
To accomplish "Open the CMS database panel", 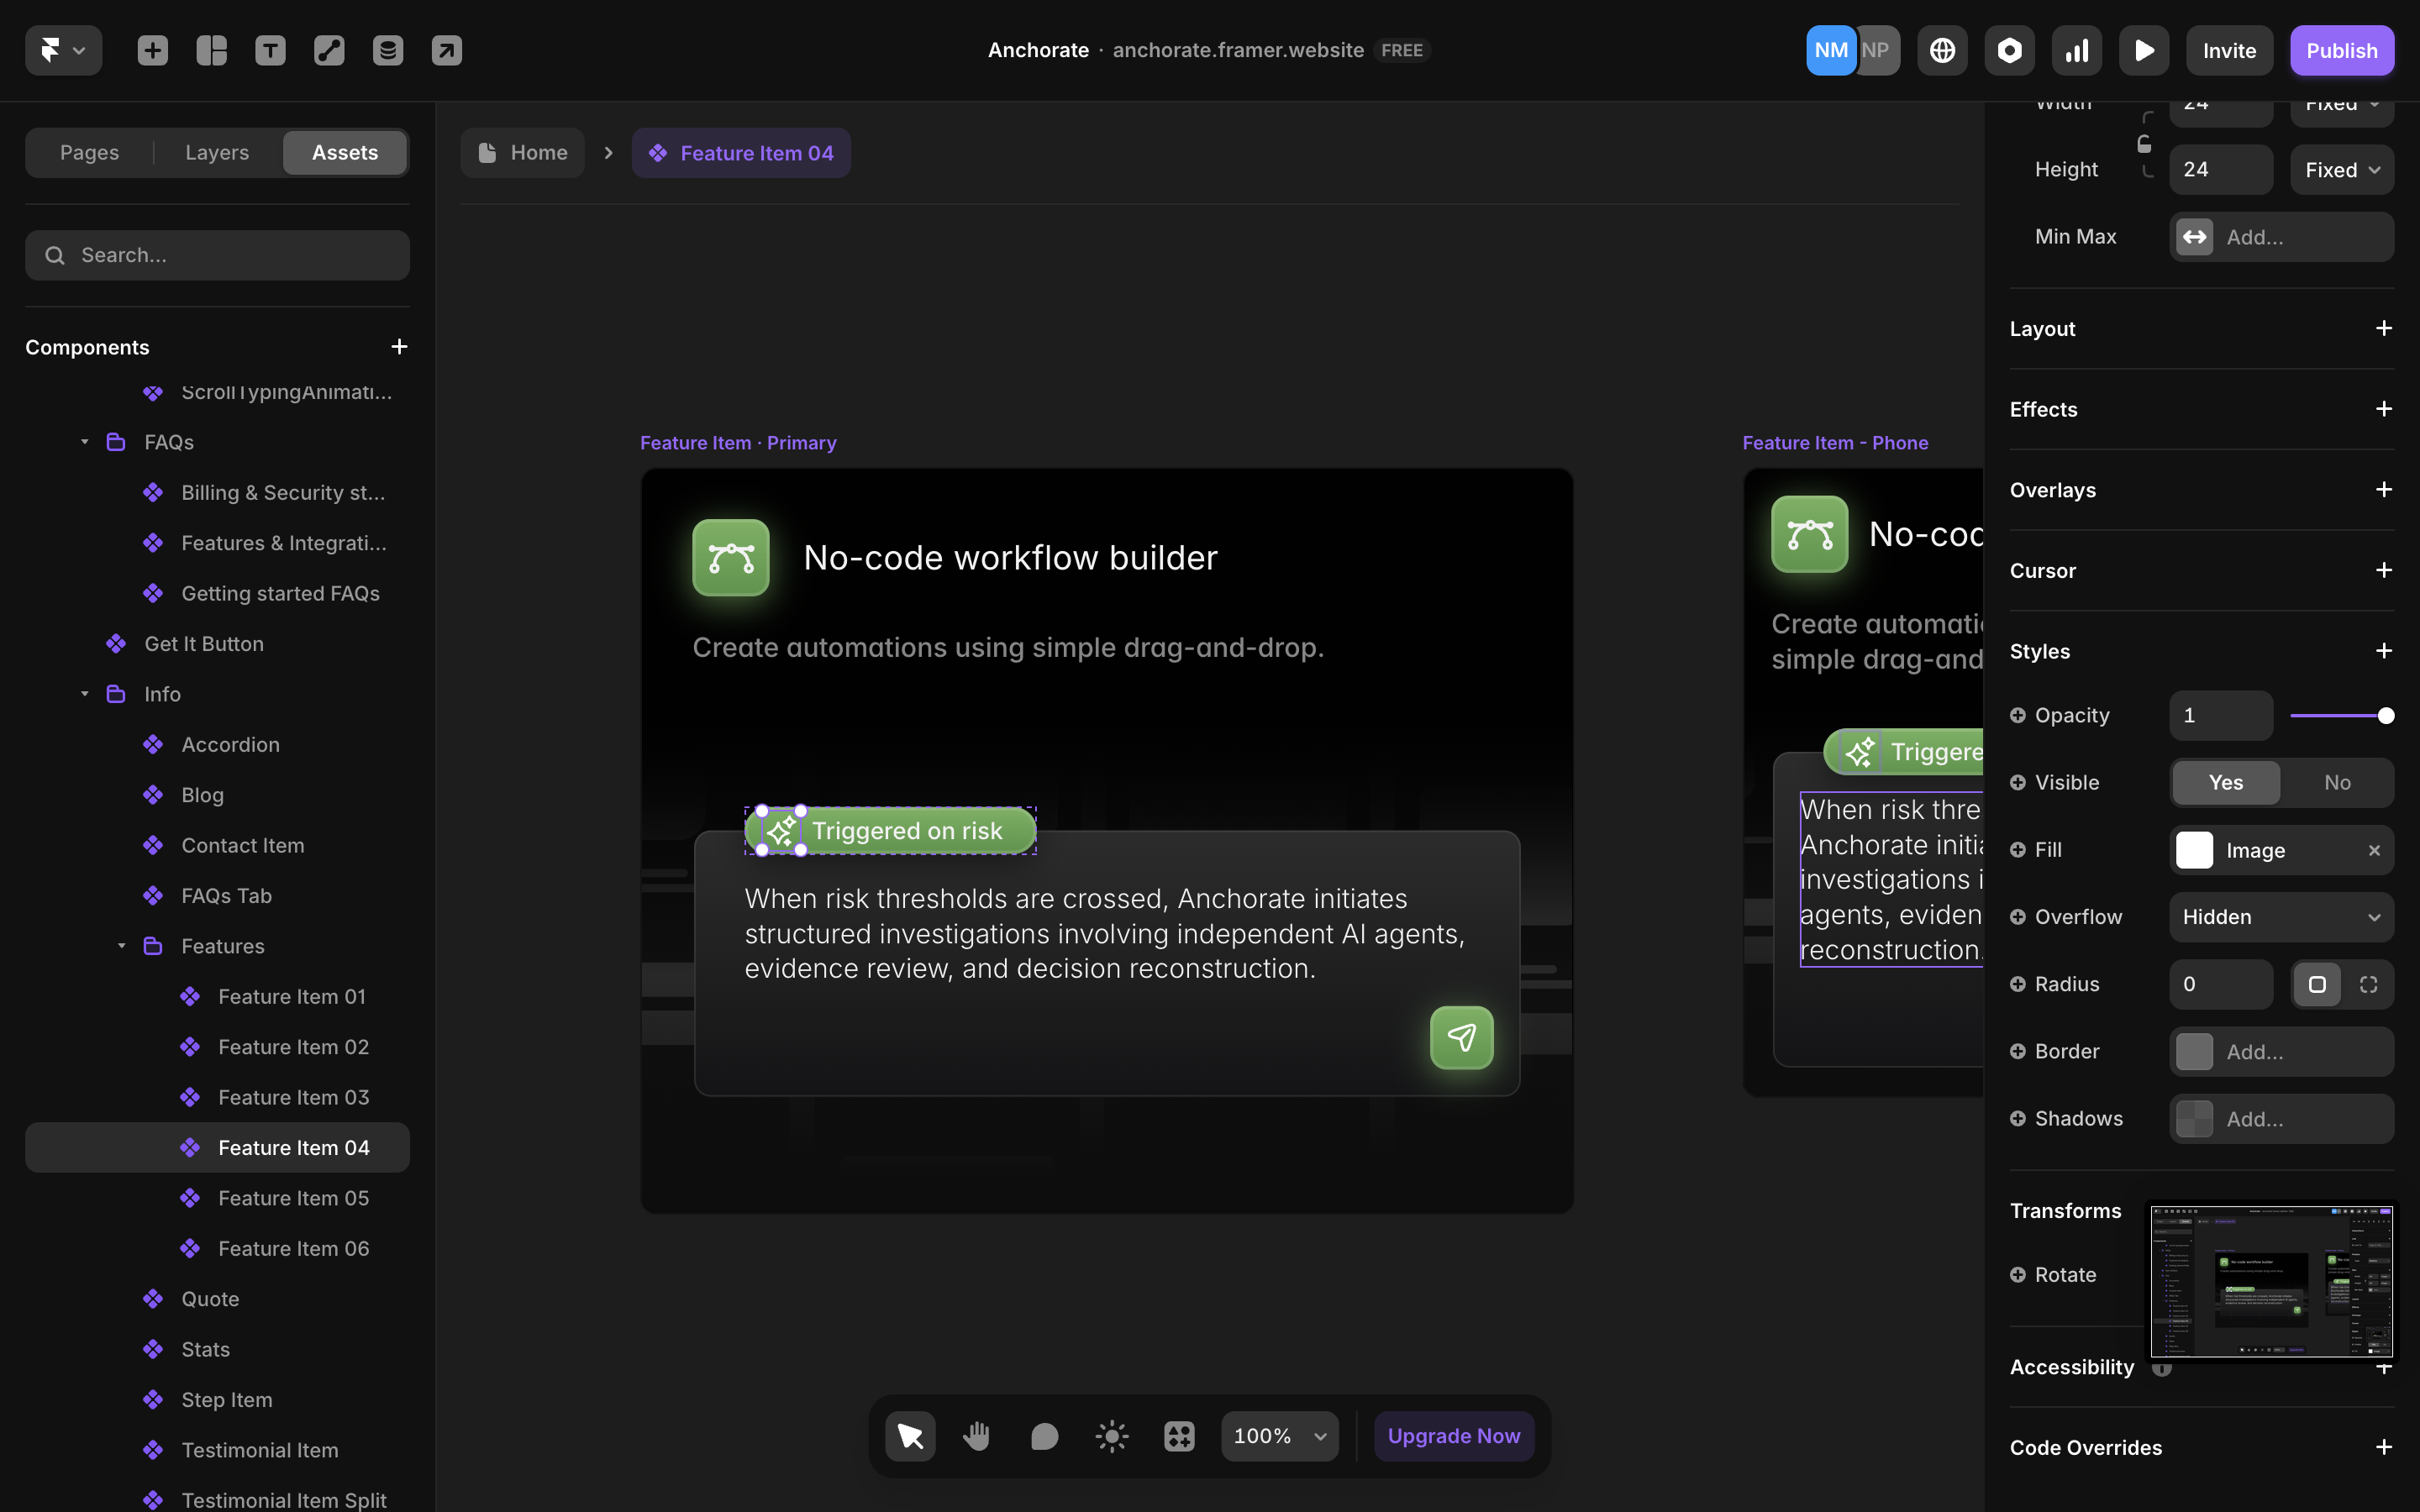I will (388, 50).
